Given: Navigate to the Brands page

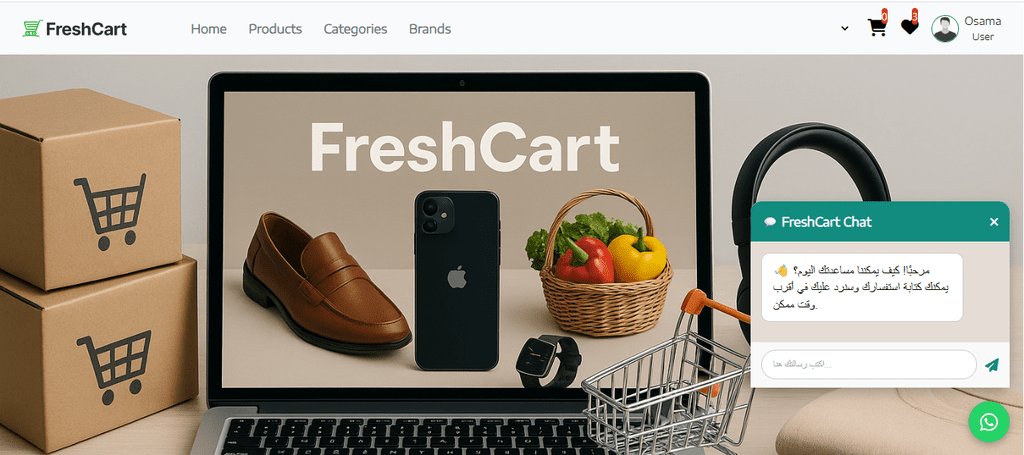Looking at the screenshot, I should pyautogui.click(x=430, y=29).
